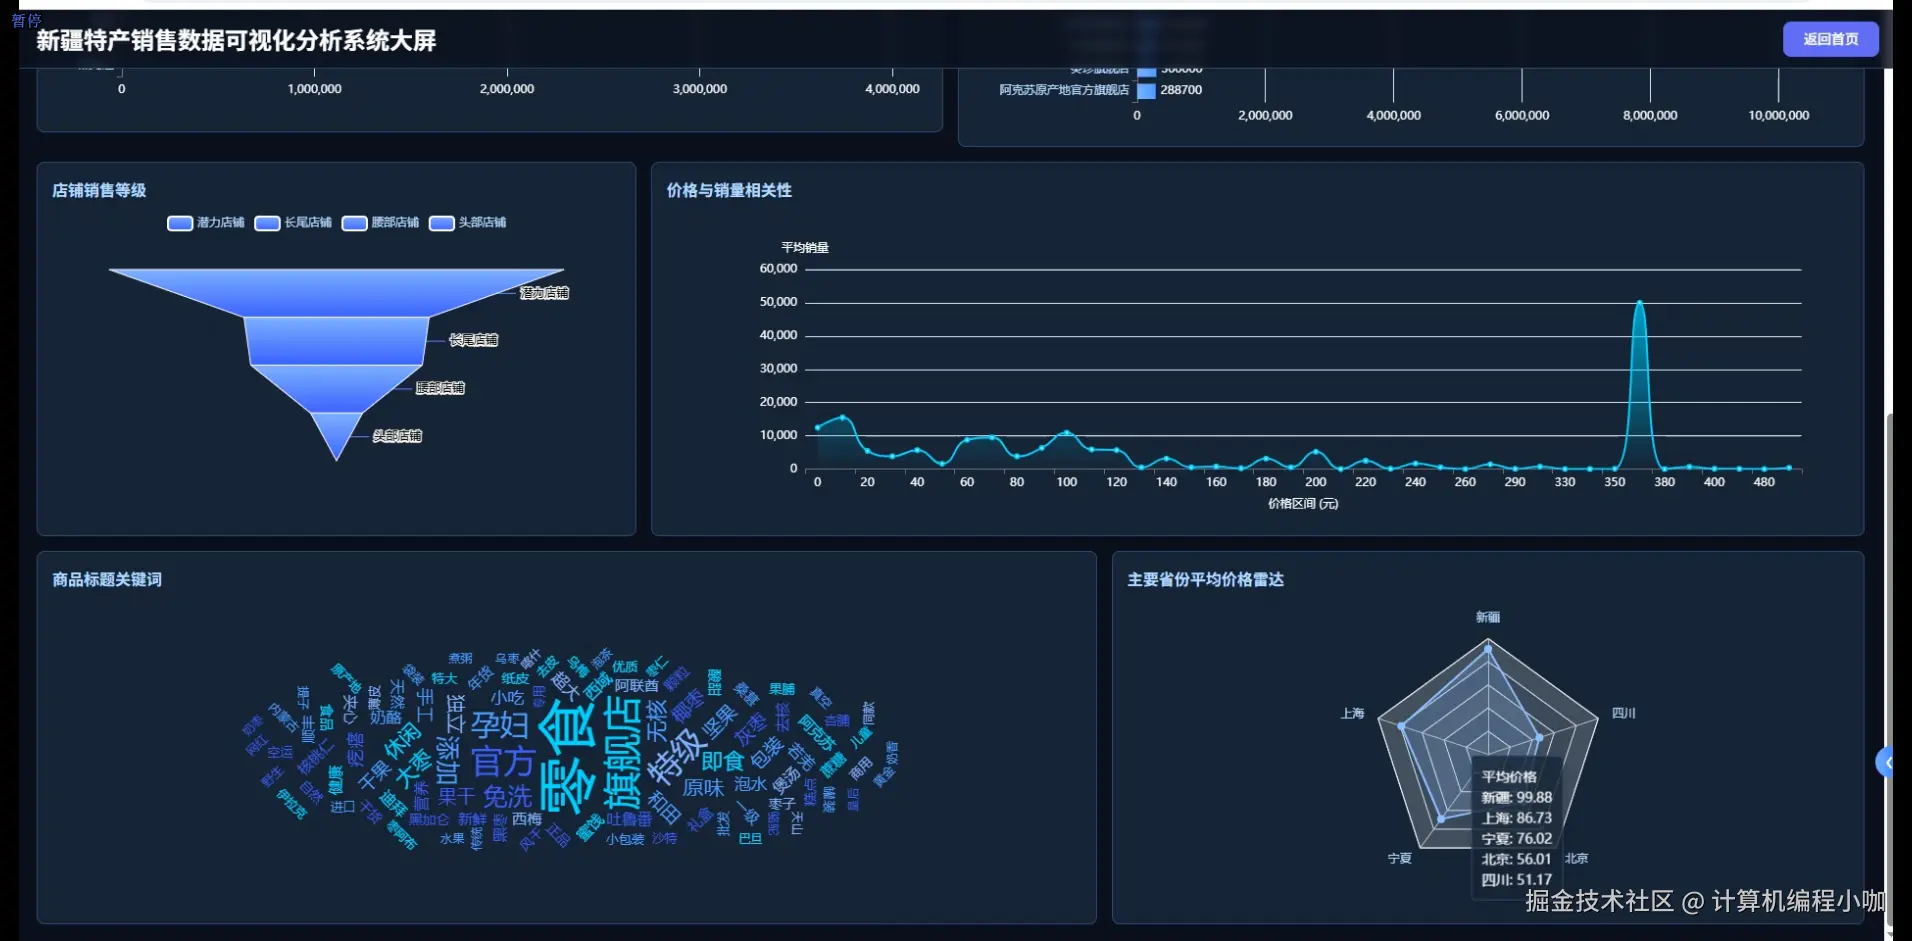Screen dimensions: 1912x941
Task: Click the word 阿联酋 in the word cloud
Action: [637, 685]
